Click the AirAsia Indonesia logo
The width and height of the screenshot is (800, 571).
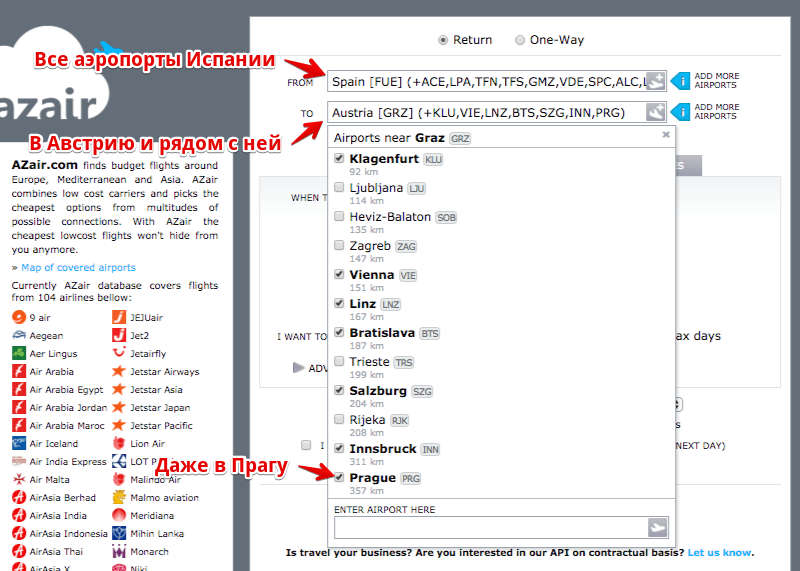coord(19,533)
